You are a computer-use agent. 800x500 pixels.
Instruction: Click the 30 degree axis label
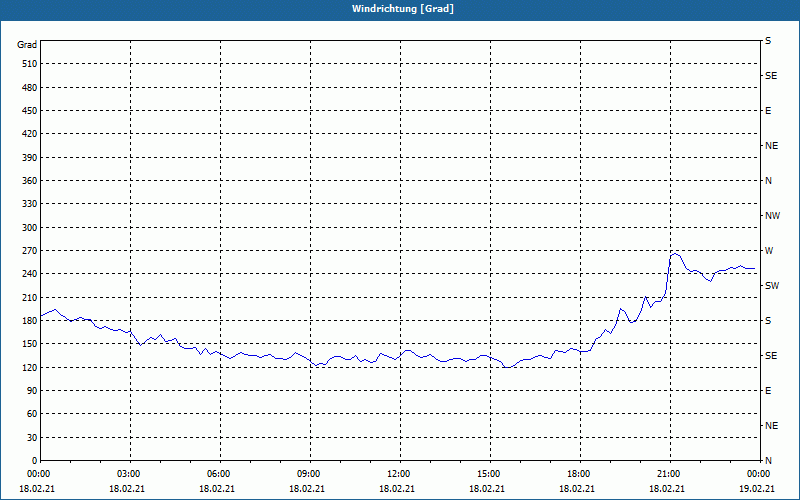(32, 438)
